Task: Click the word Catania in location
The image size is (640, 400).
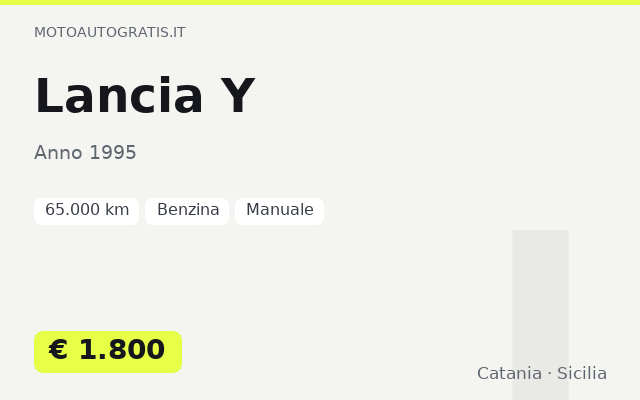Action: pos(509,373)
